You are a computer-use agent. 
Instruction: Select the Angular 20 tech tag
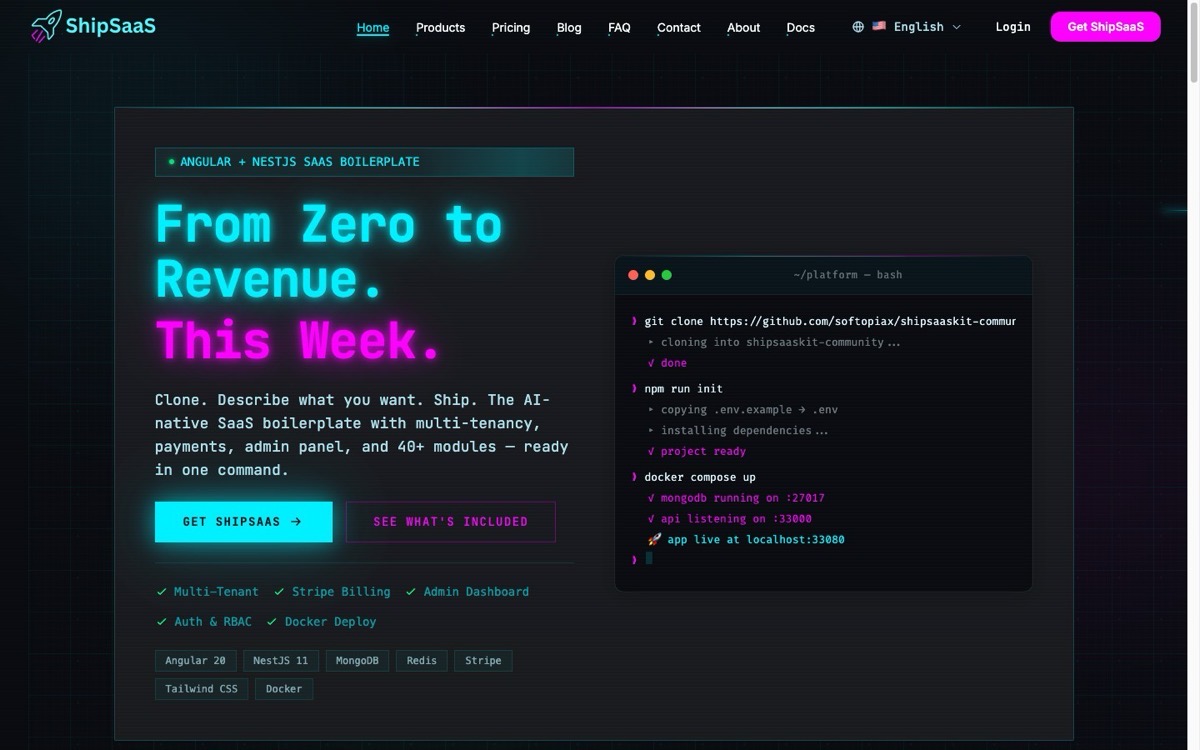pyautogui.click(x=196, y=661)
